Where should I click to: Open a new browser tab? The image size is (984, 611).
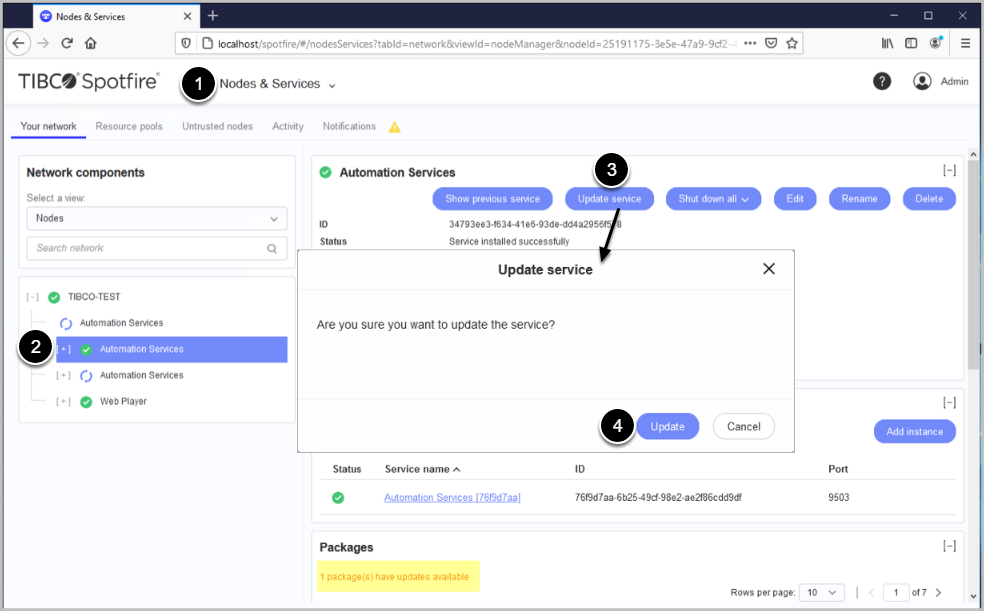[213, 16]
